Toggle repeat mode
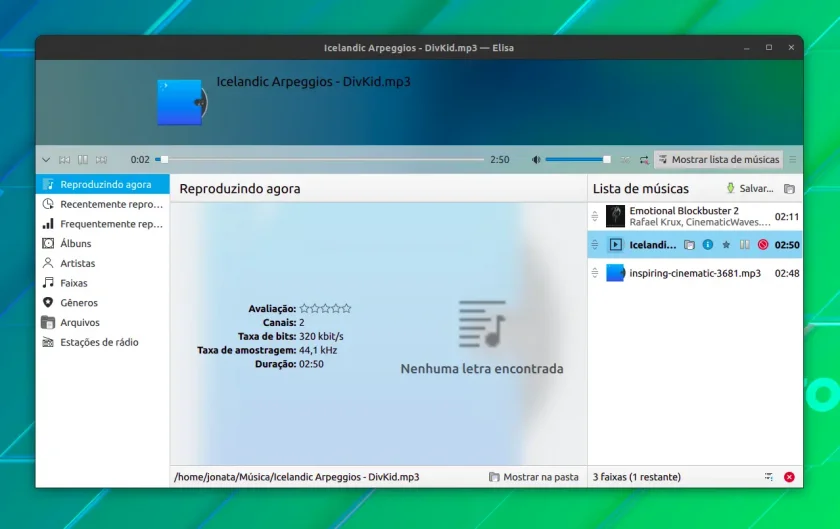This screenshot has width=840, height=529. (x=644, y=160)
